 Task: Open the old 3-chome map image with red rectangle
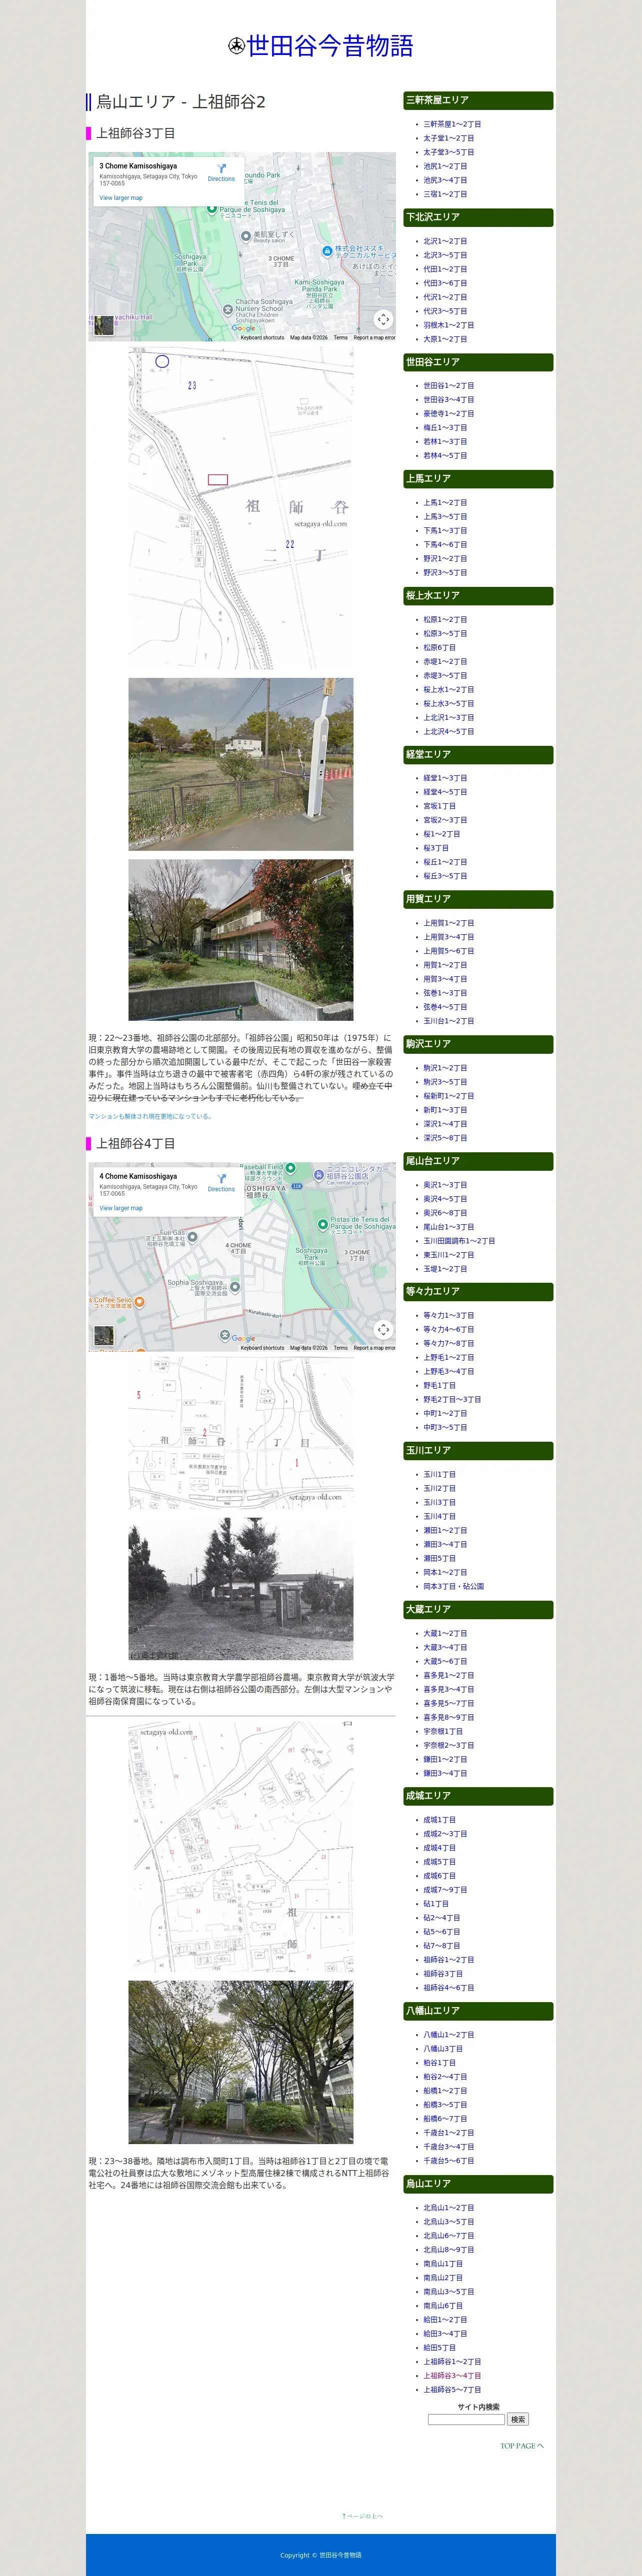click(241, 508)
